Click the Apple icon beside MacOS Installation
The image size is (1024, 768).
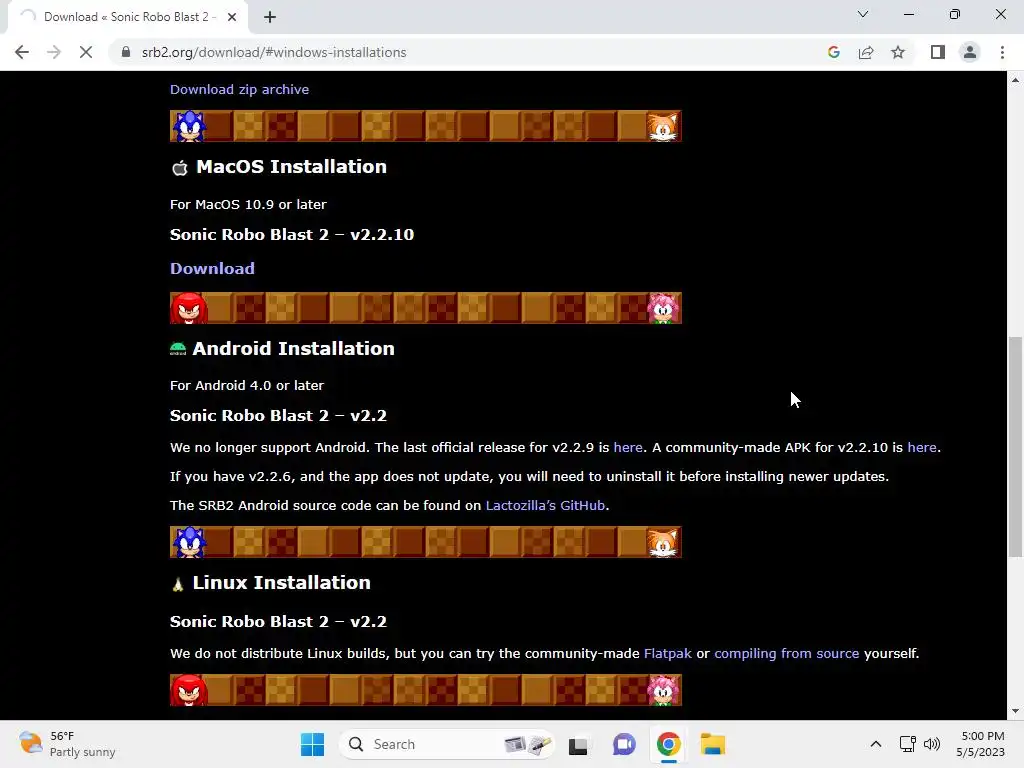coord(180,168)
